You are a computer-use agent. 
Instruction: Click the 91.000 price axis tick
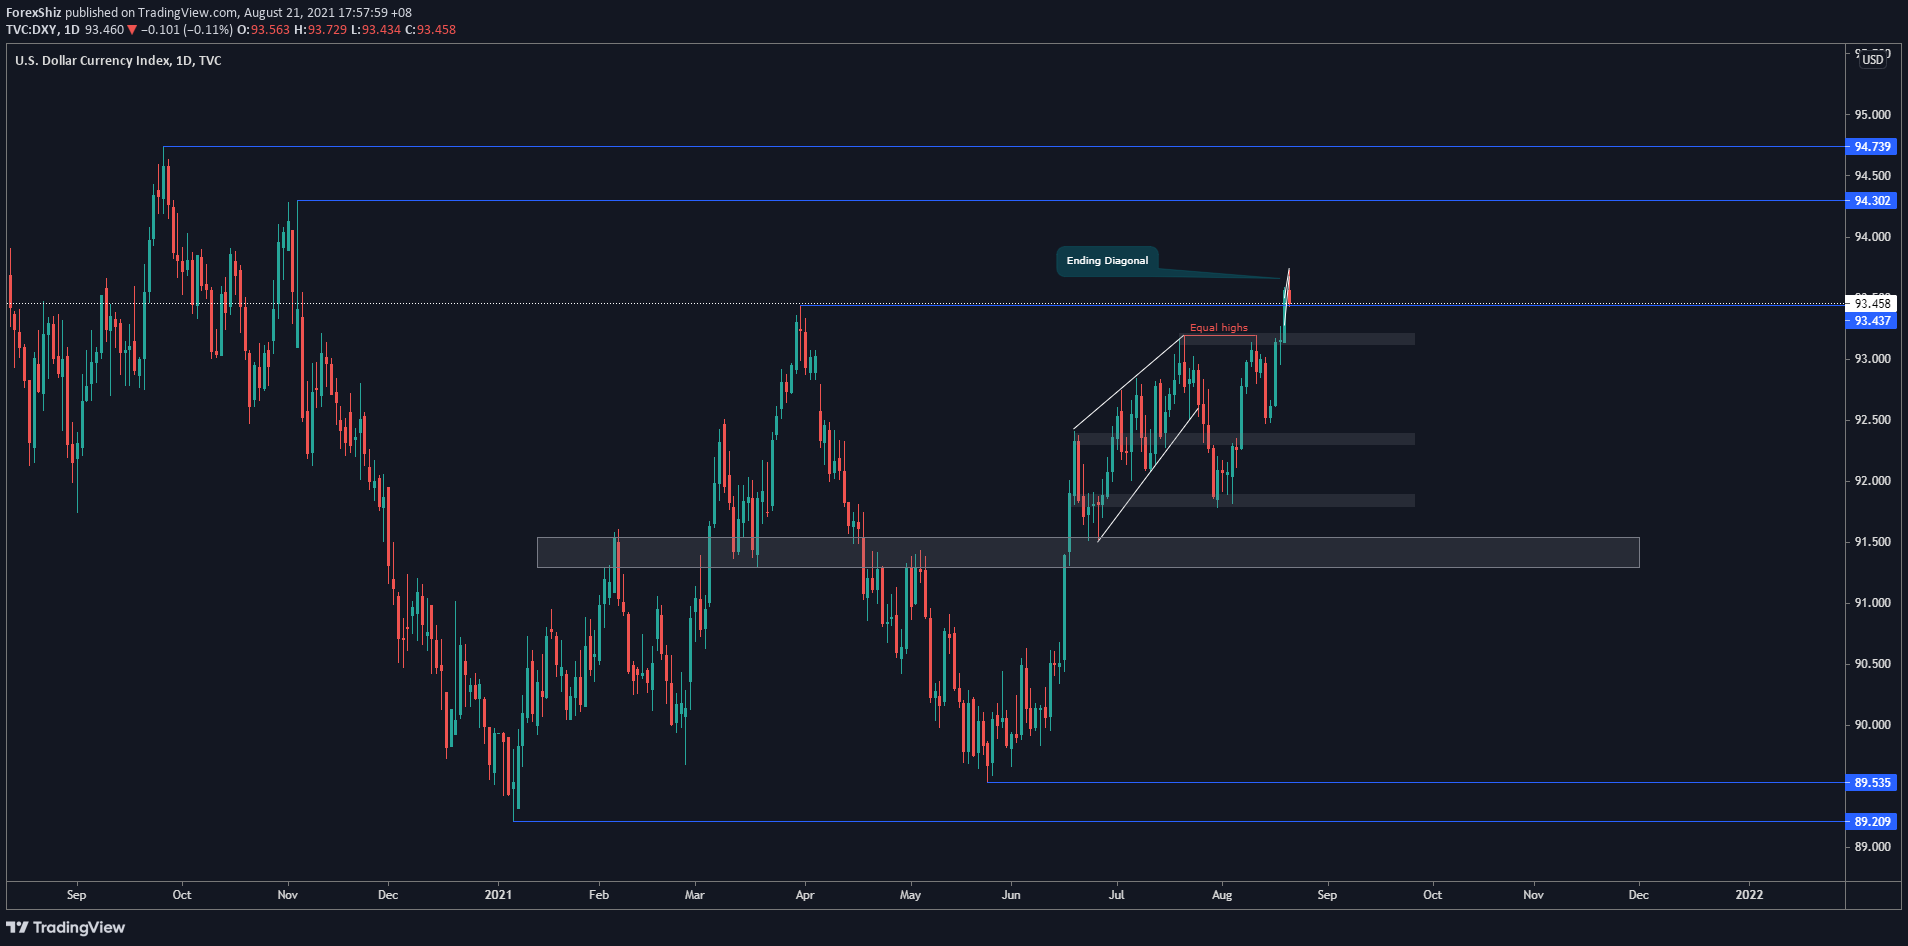click(1872, 603)
